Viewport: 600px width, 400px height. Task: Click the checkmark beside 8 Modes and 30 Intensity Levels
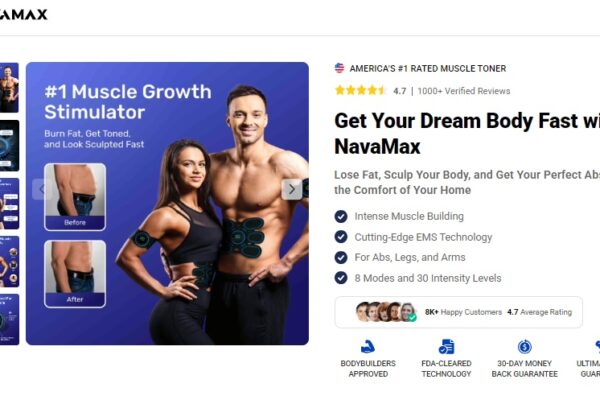click(x=341, y=278)
